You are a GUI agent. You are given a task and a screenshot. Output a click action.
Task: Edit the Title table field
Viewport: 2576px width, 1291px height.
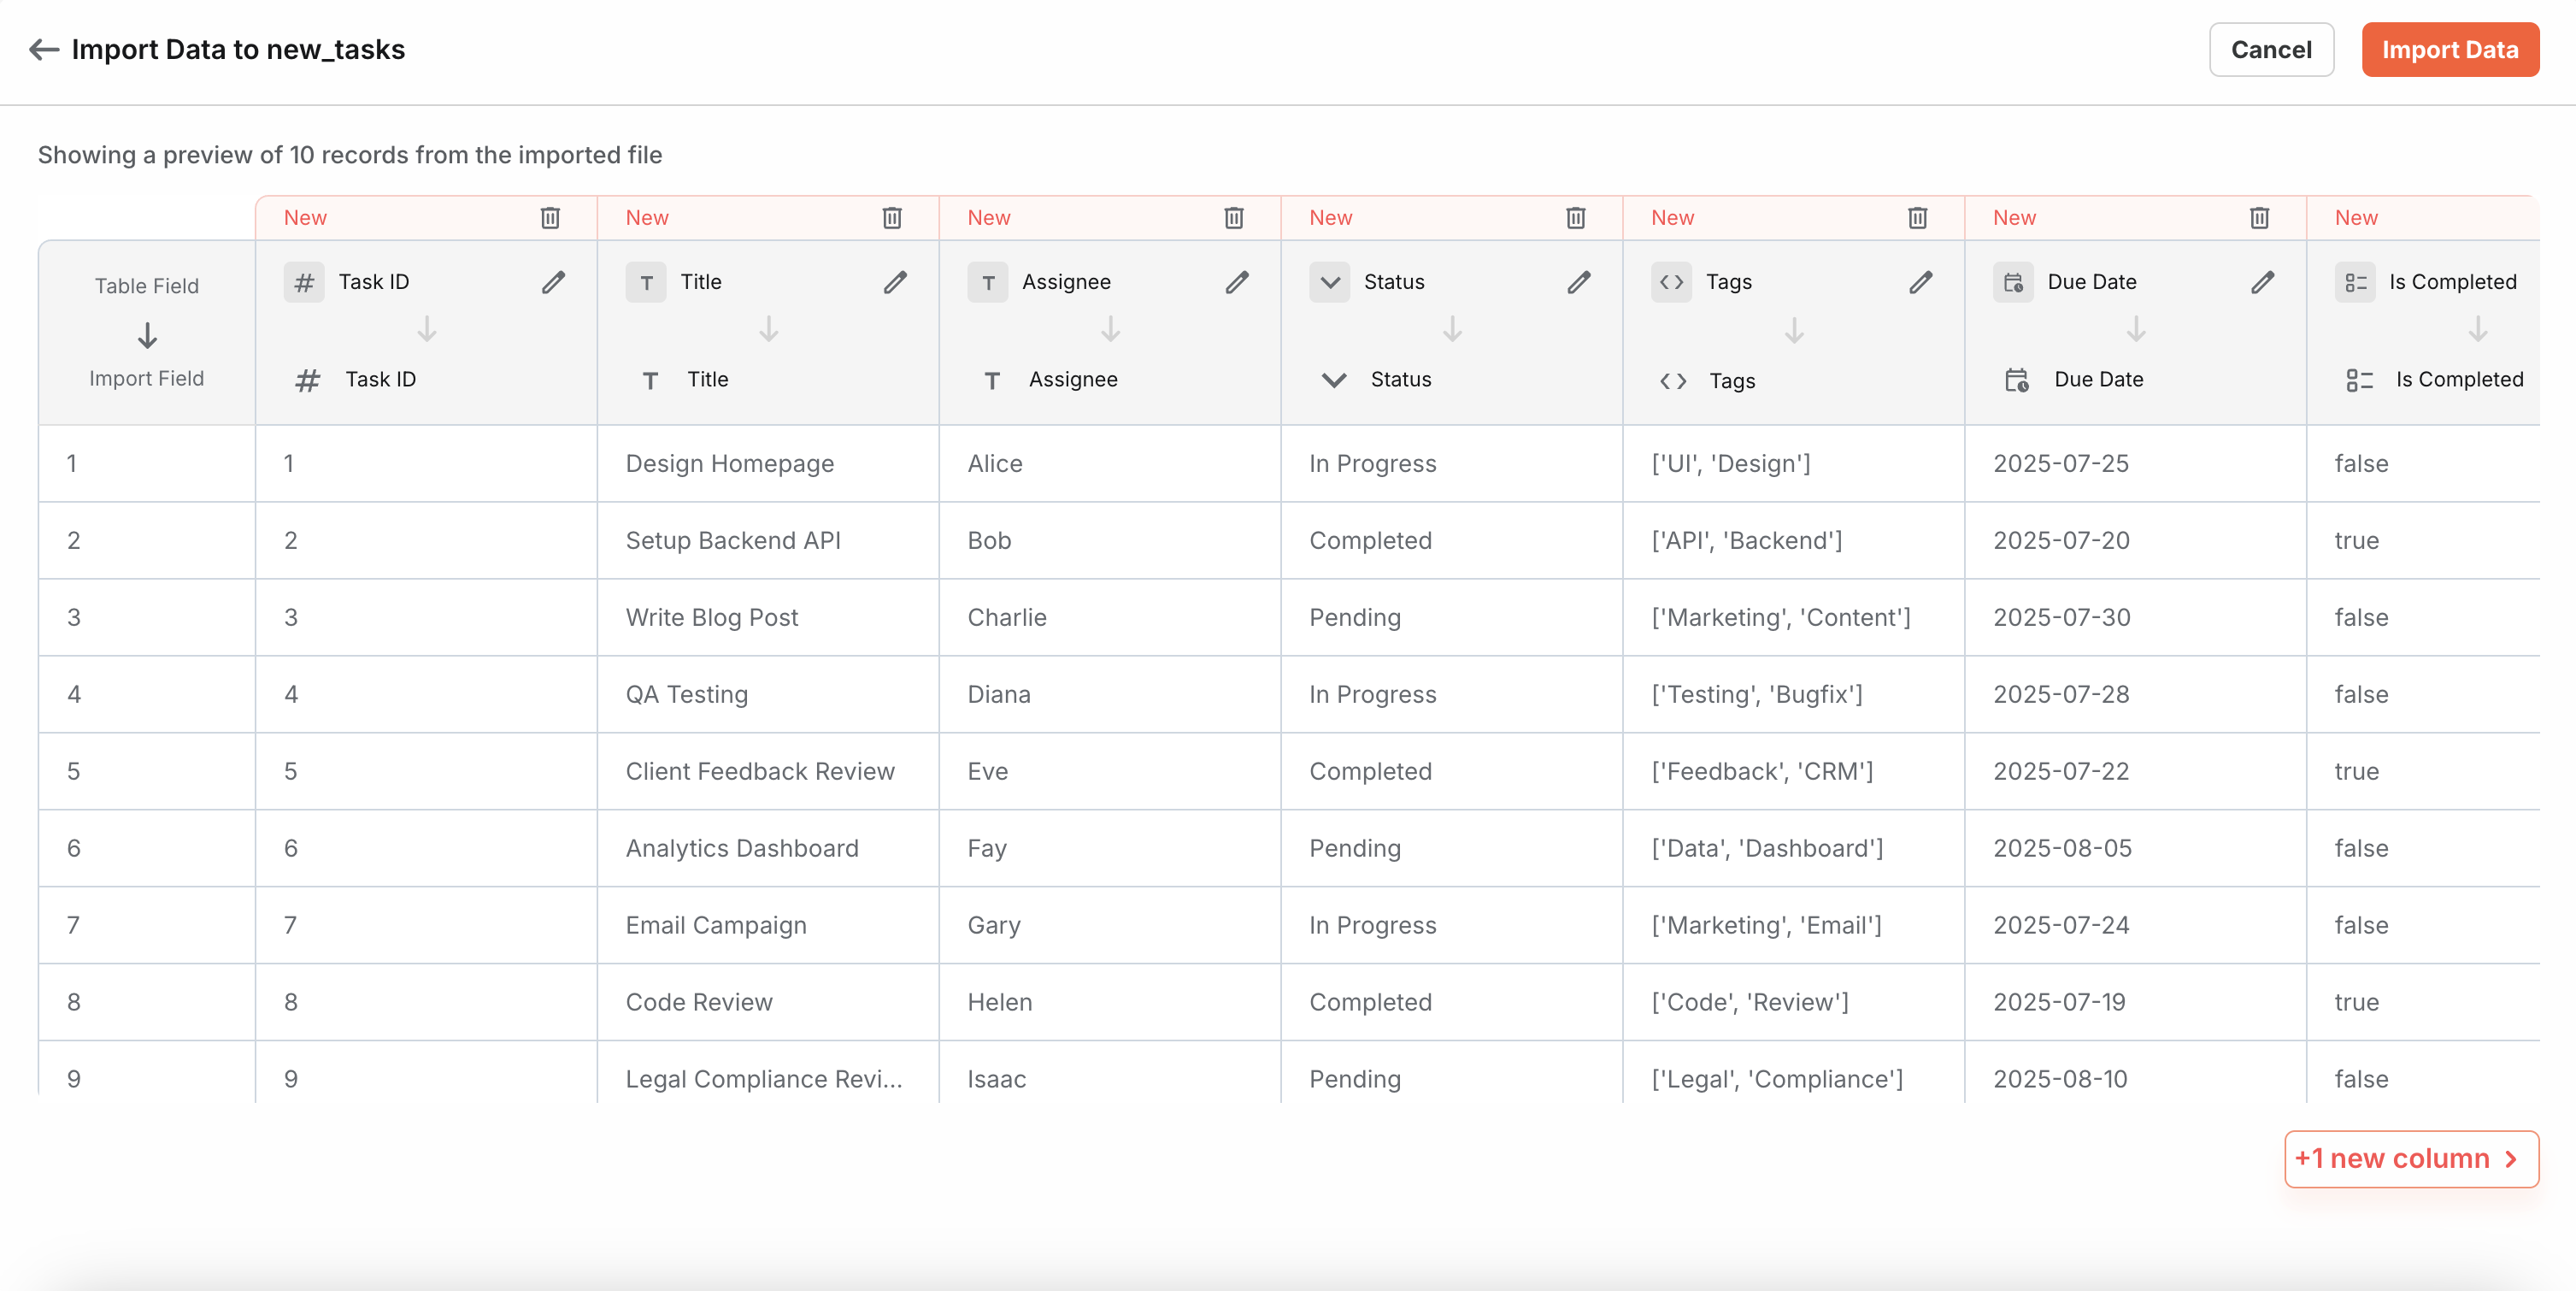(895, 282)
